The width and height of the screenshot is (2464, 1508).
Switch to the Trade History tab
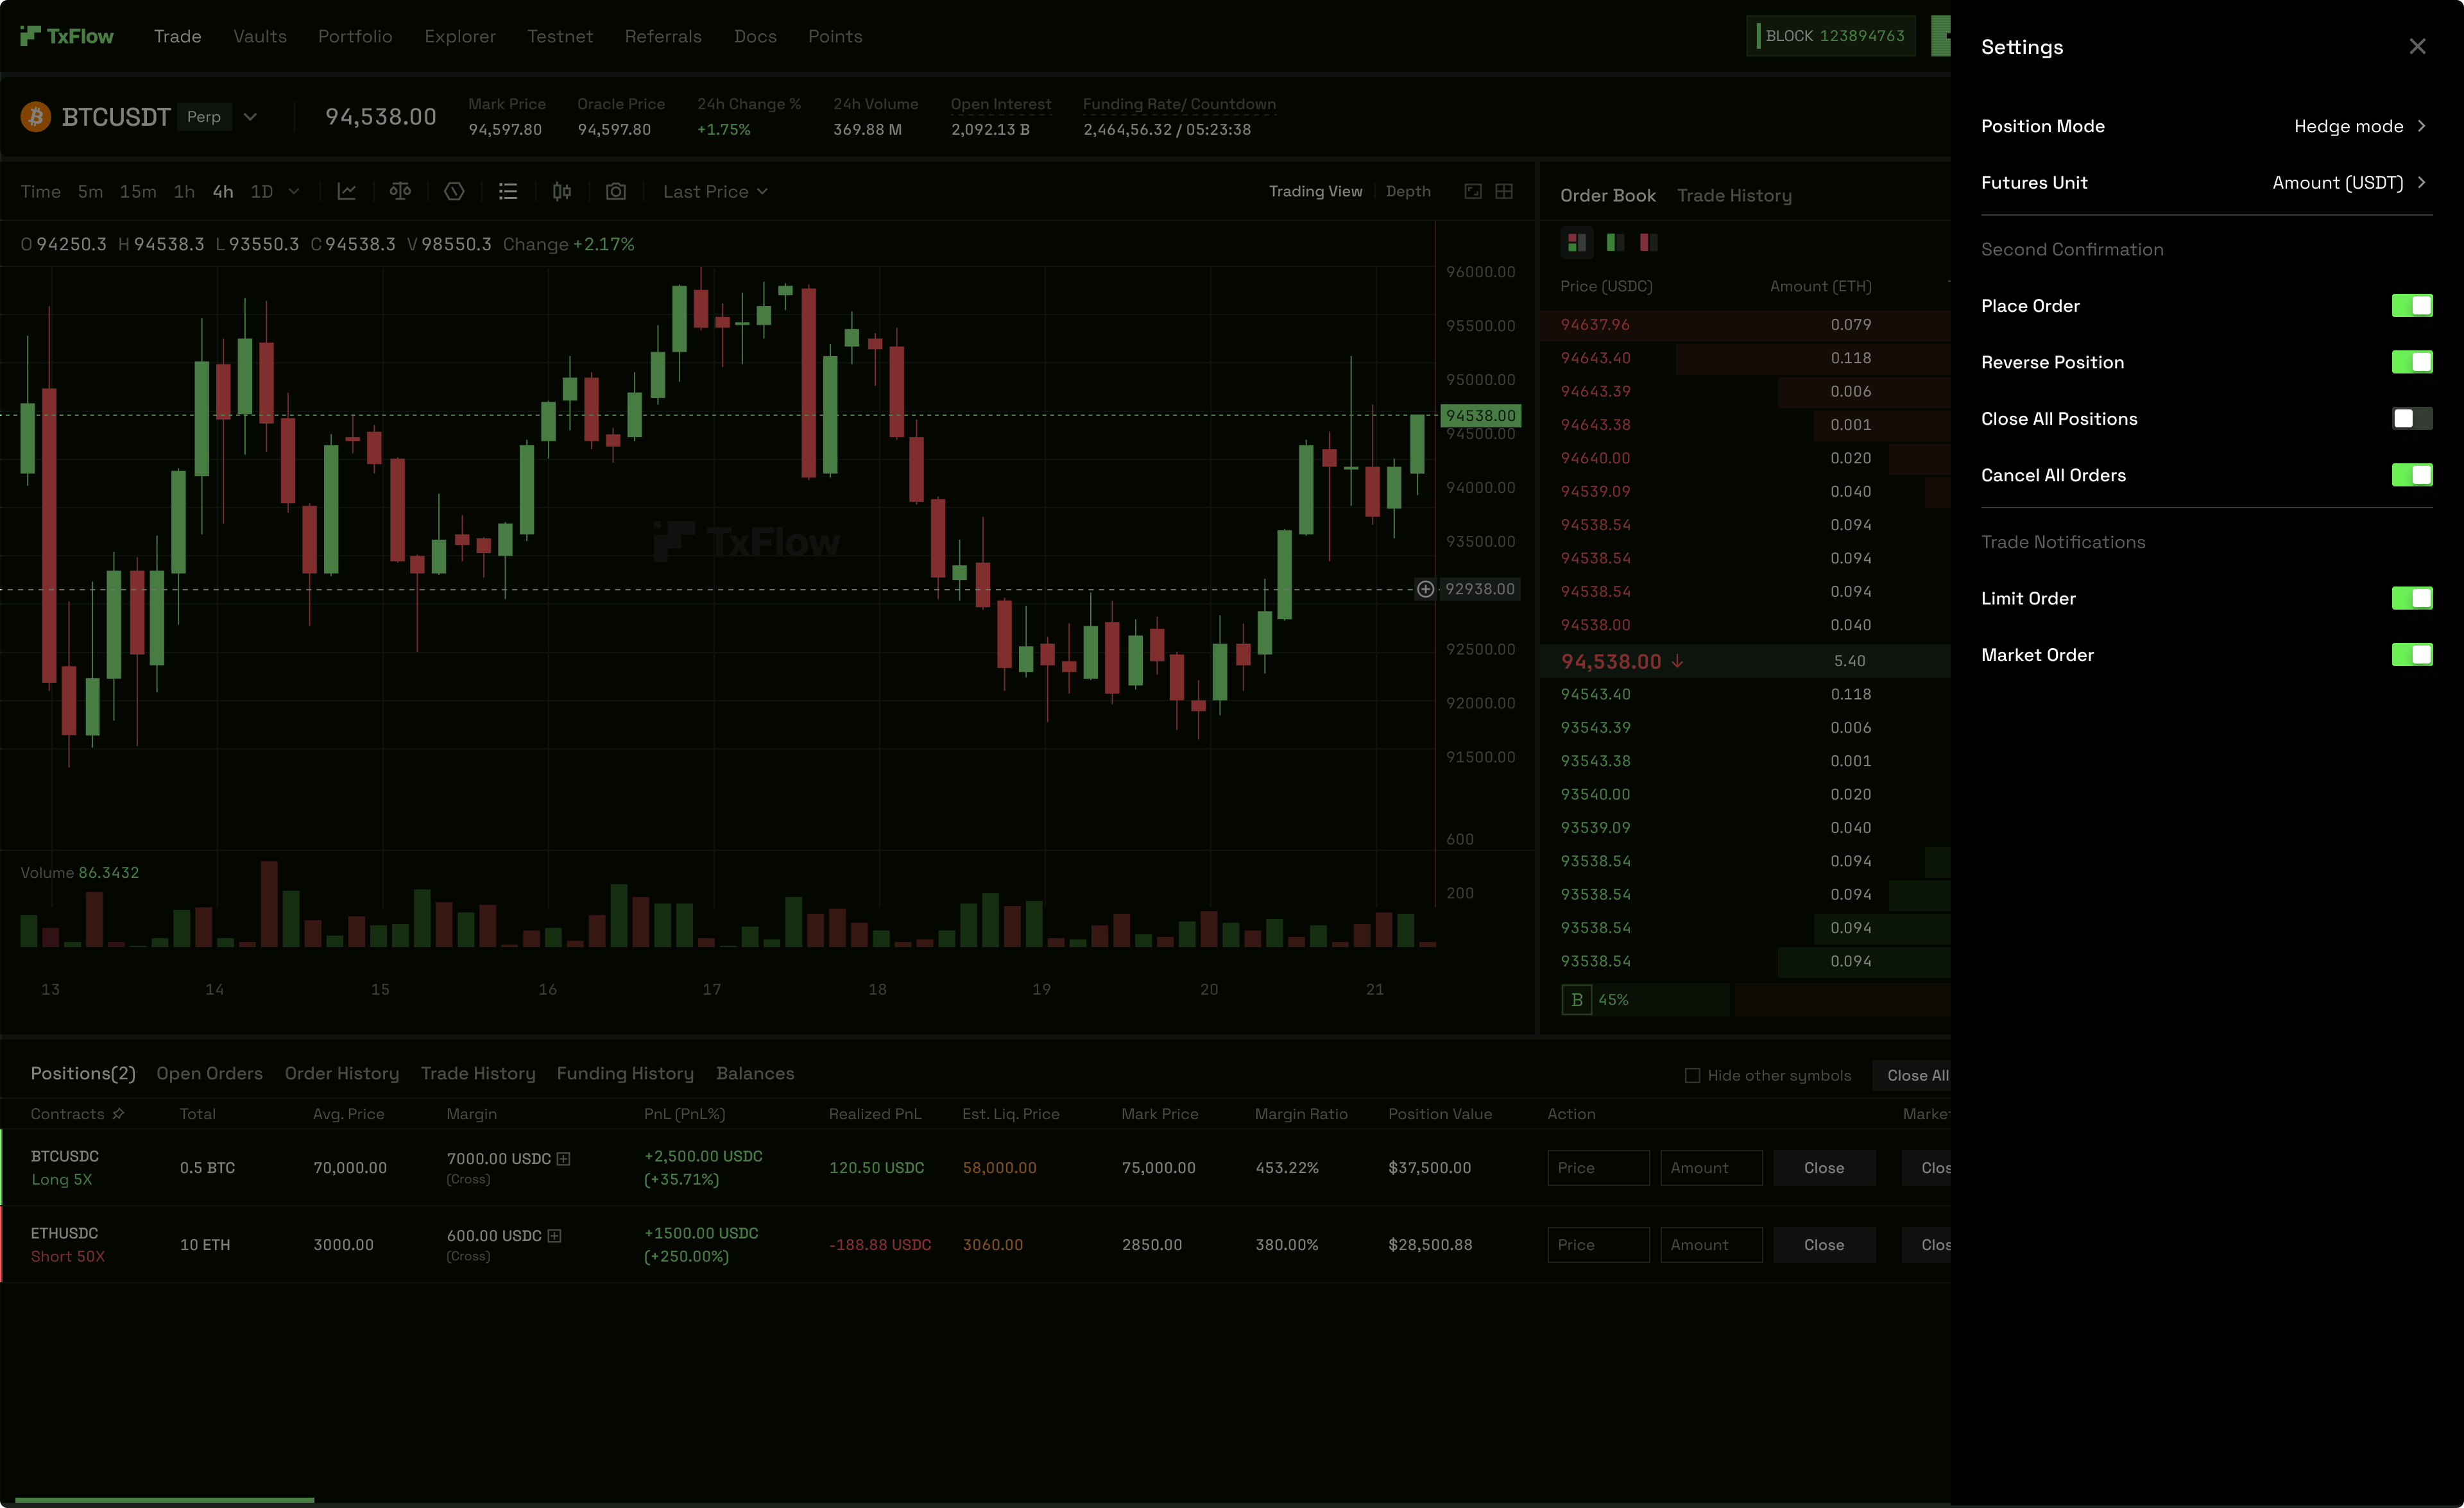(x=1735, y=195)
